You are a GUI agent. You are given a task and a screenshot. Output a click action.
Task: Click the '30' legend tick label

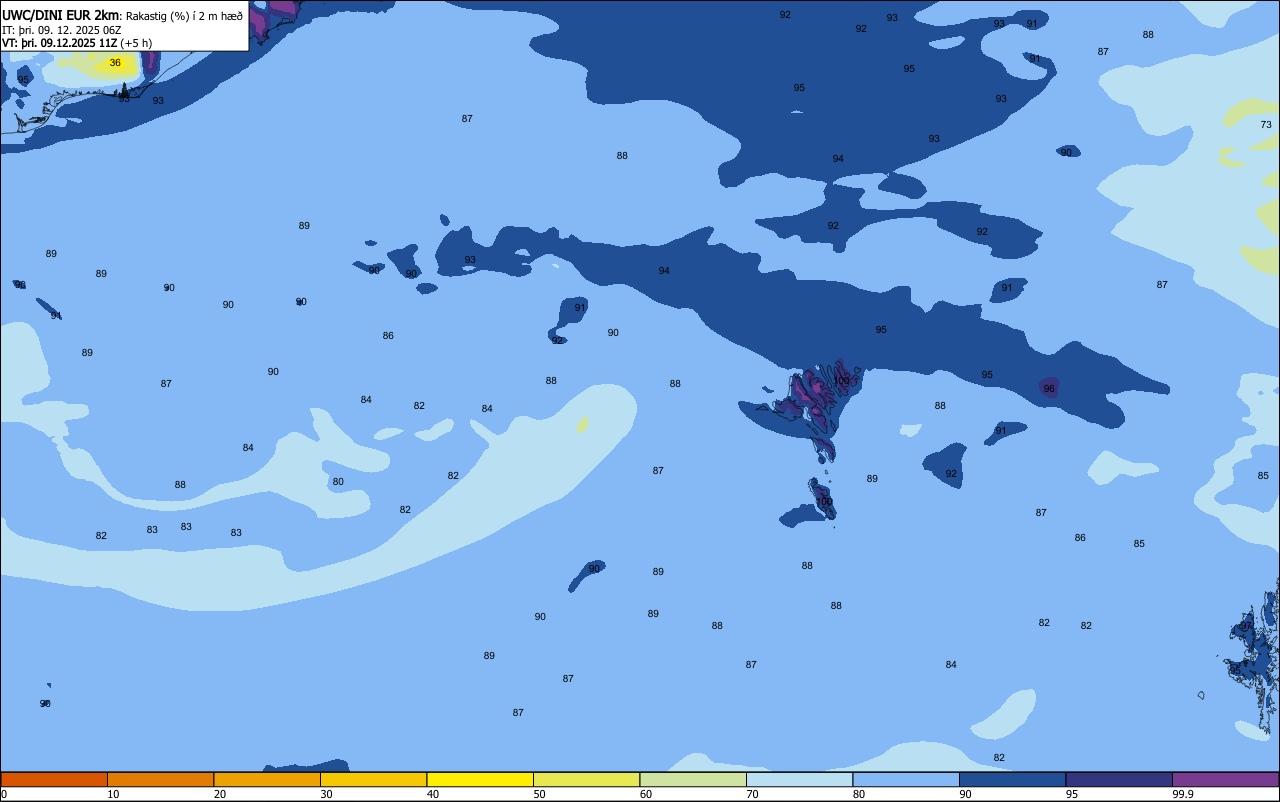(x=327, y=794)
